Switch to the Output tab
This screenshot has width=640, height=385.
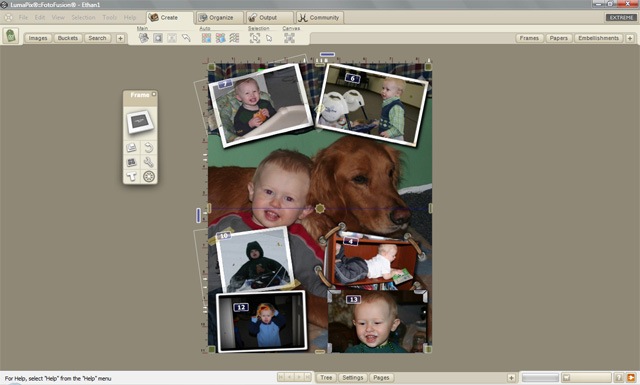pyautogui.click(x=269, y=18)
